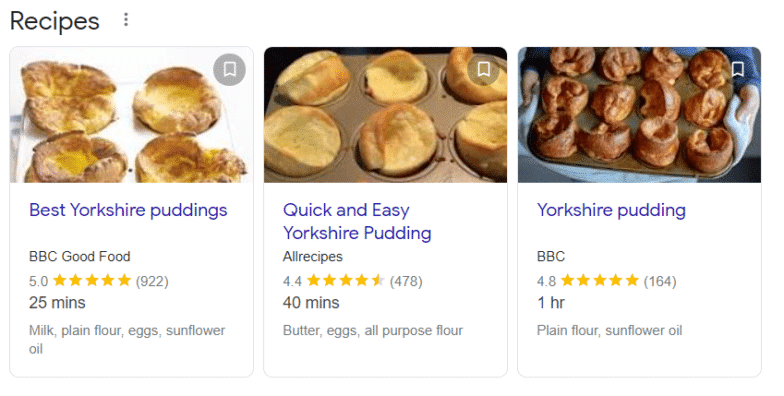
Task: Select the BBC Good Food source label
Action: click(80, 256)
